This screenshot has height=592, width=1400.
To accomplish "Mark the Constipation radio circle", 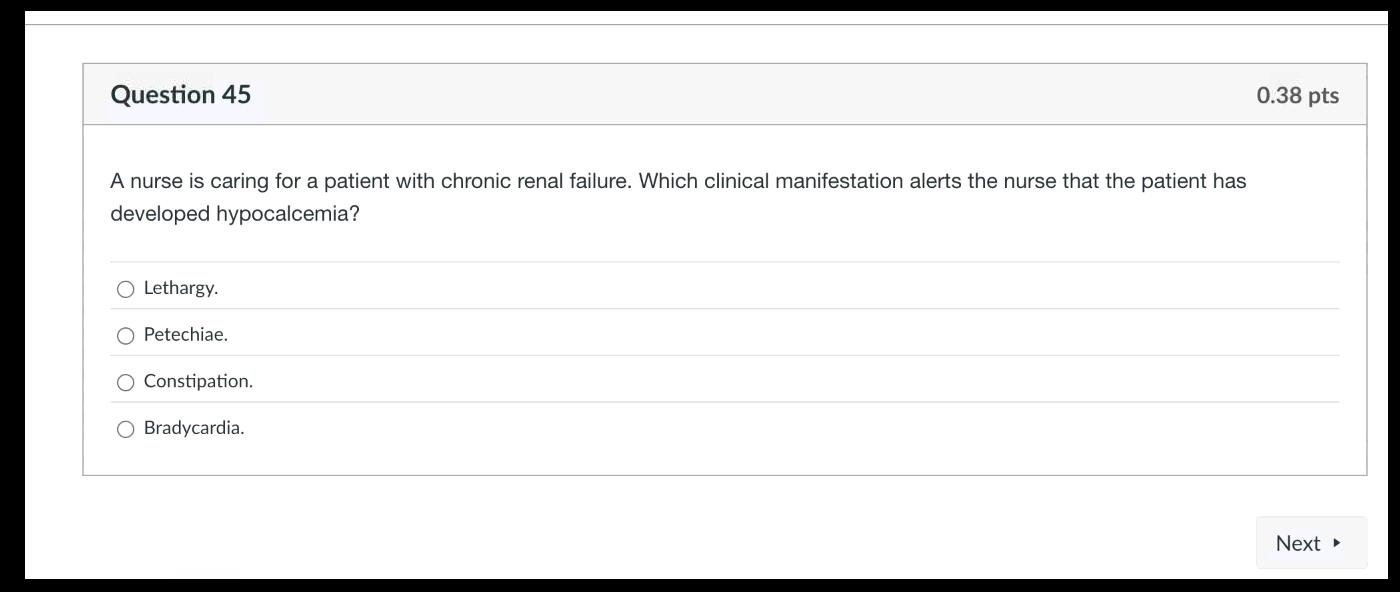I will point(126,382).
